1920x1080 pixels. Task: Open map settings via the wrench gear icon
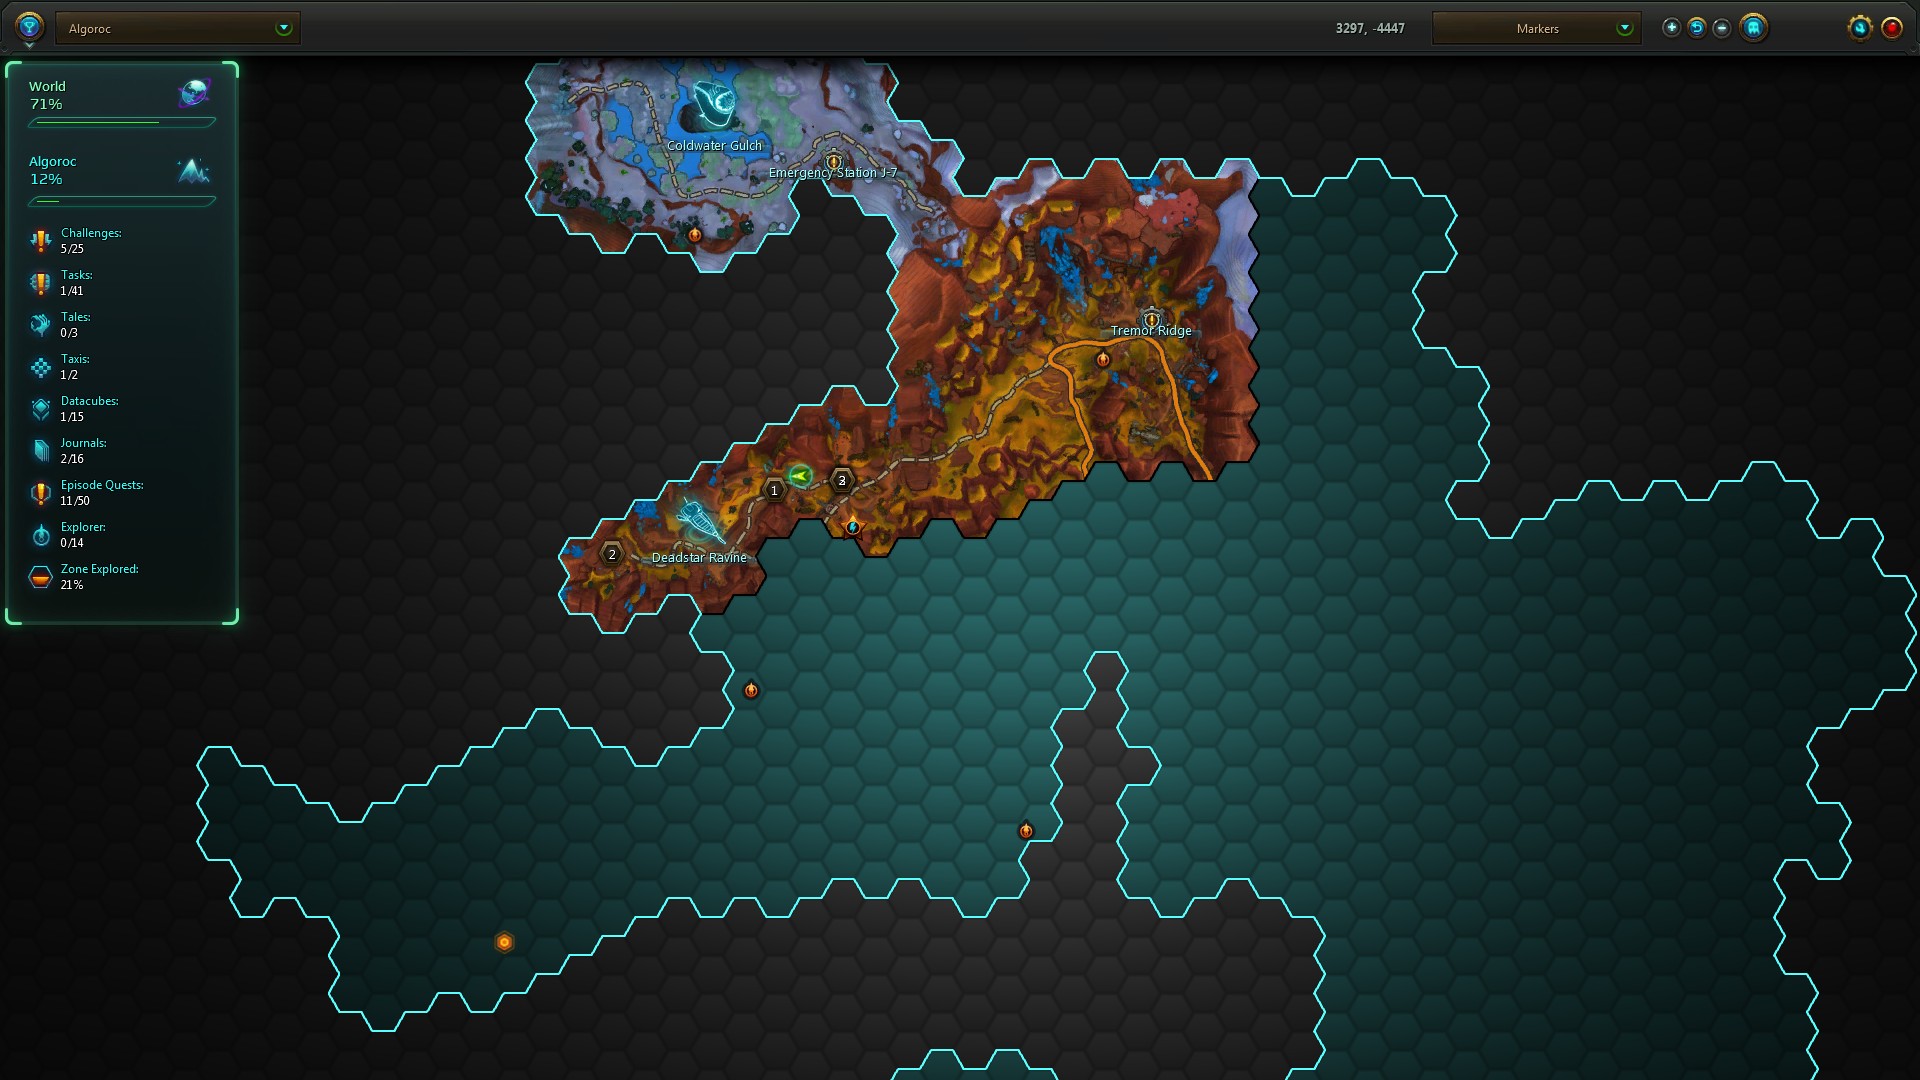coord(1860,28)
